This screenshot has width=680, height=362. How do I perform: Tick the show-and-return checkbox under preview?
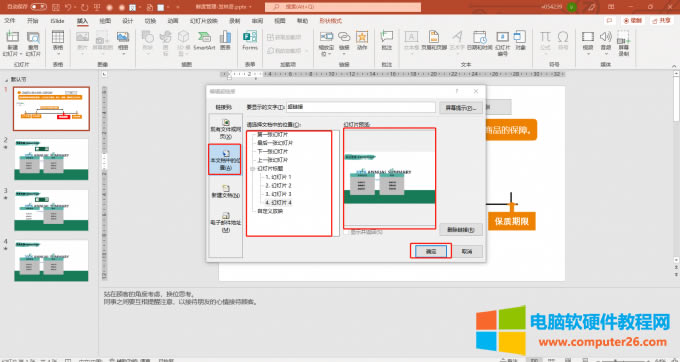point(347,232)
